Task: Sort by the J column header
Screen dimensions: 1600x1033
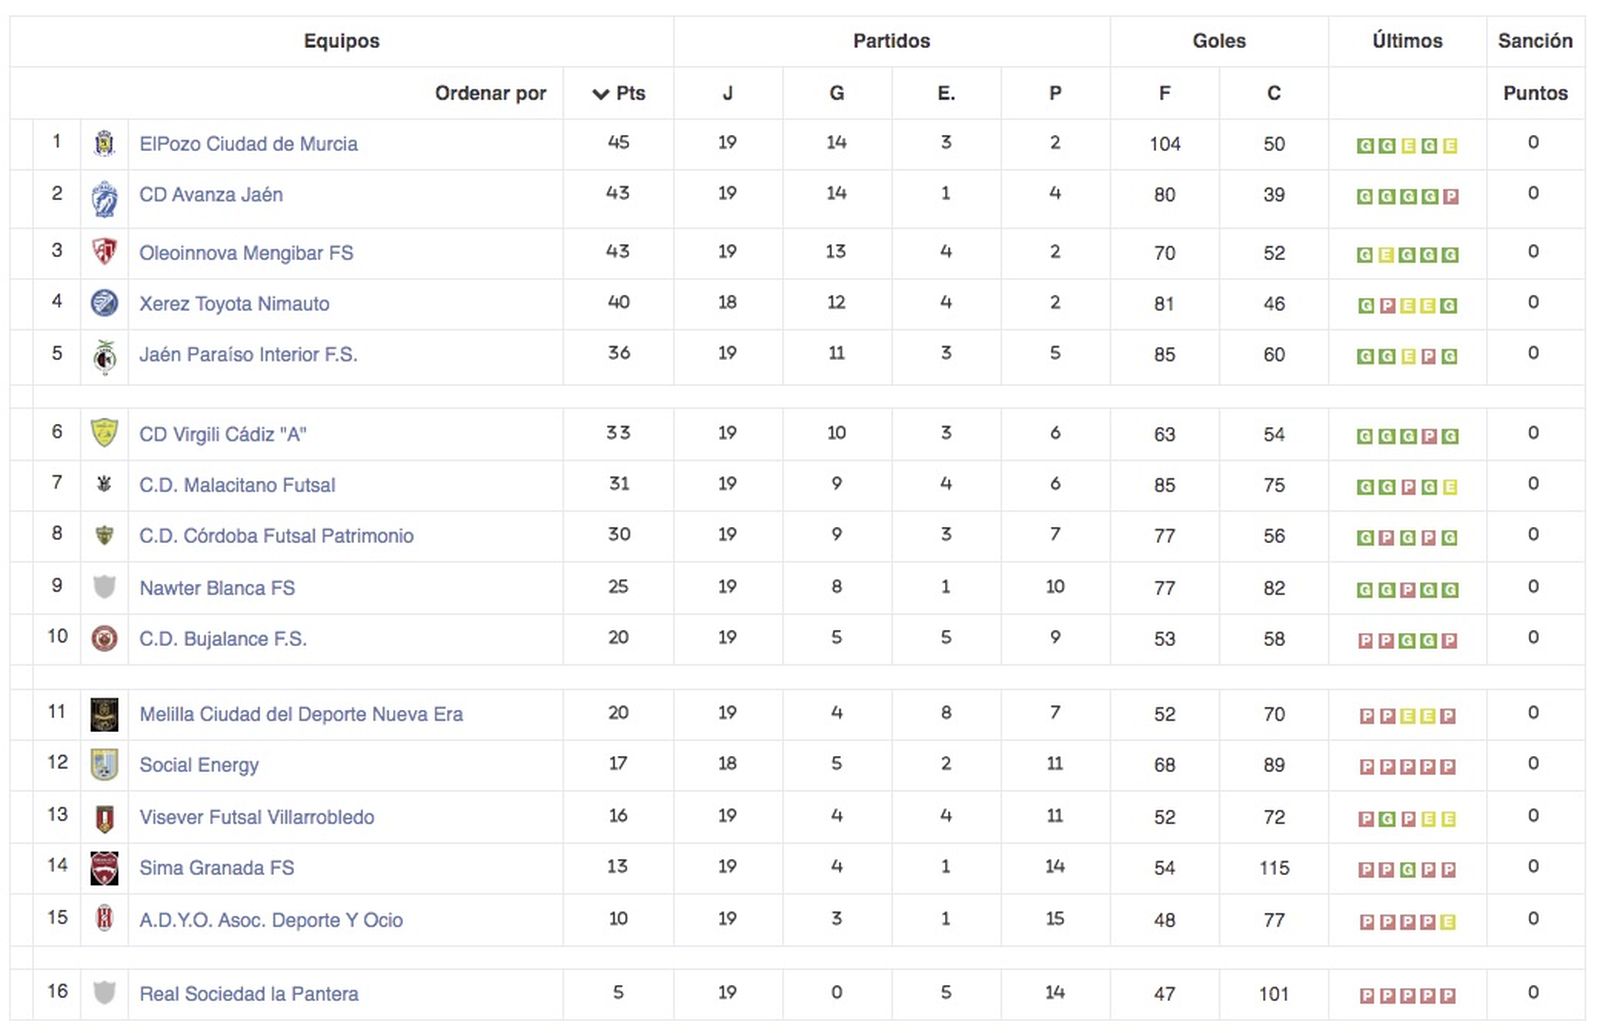Action: 728,93
